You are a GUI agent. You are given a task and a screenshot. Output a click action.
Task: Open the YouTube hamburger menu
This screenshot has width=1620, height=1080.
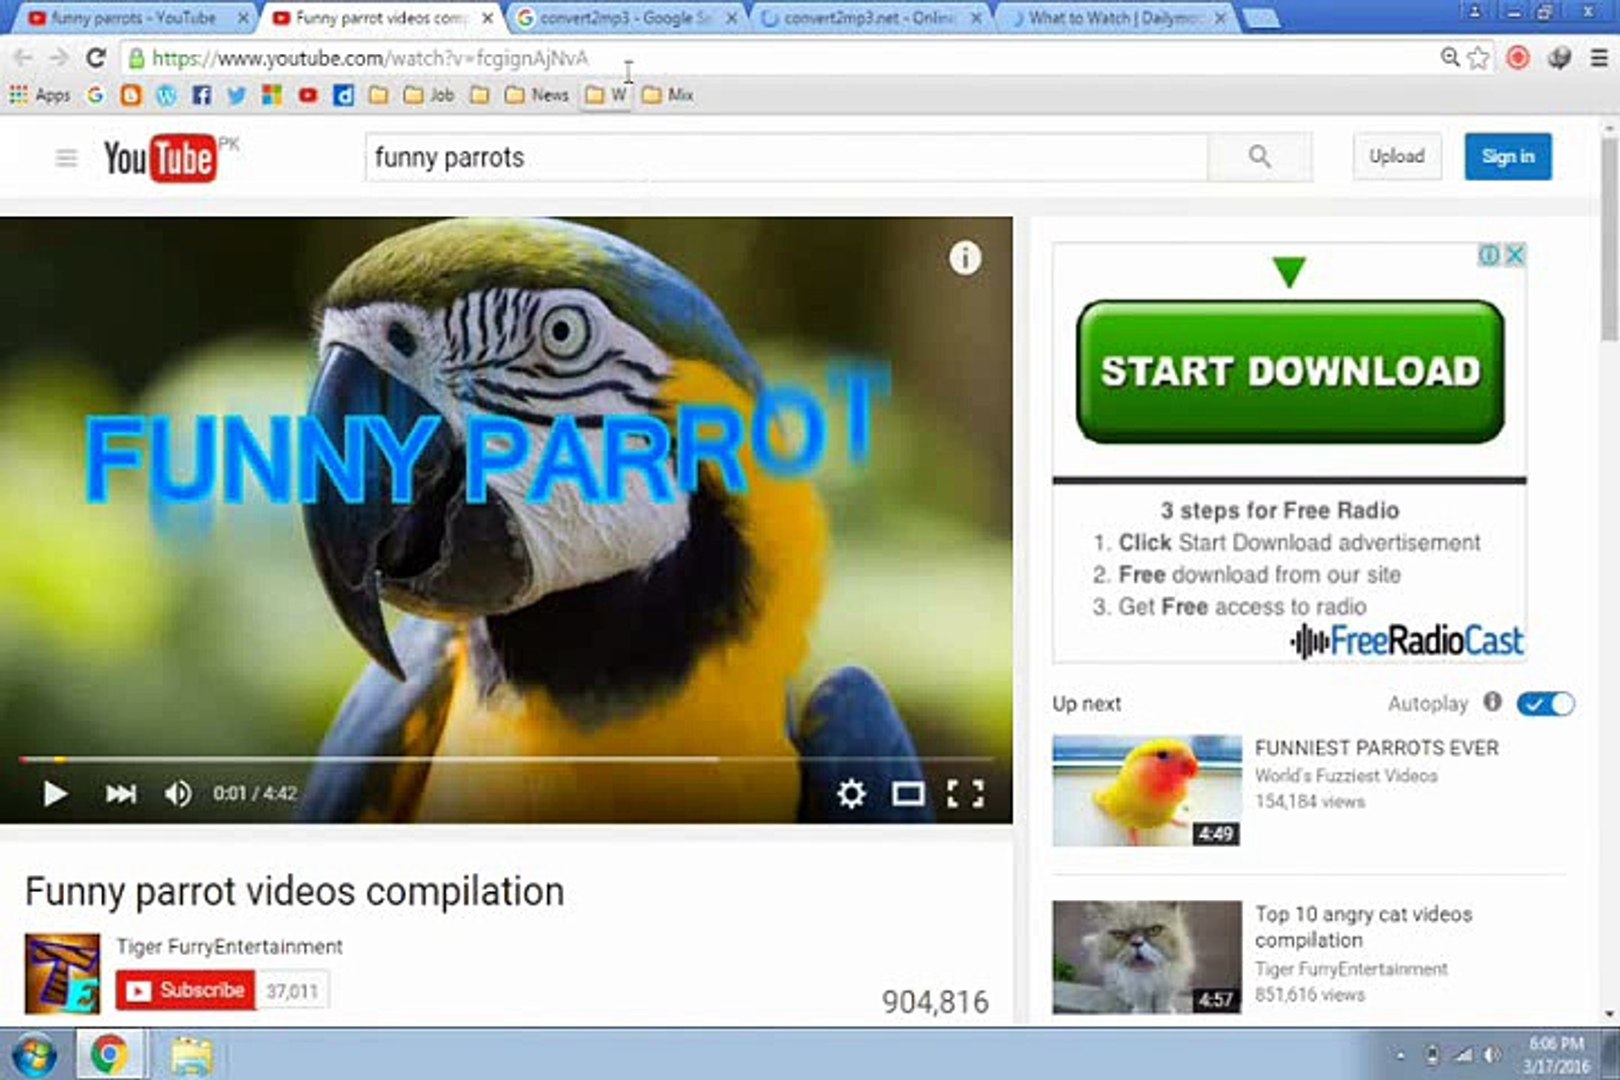point(66,157)
